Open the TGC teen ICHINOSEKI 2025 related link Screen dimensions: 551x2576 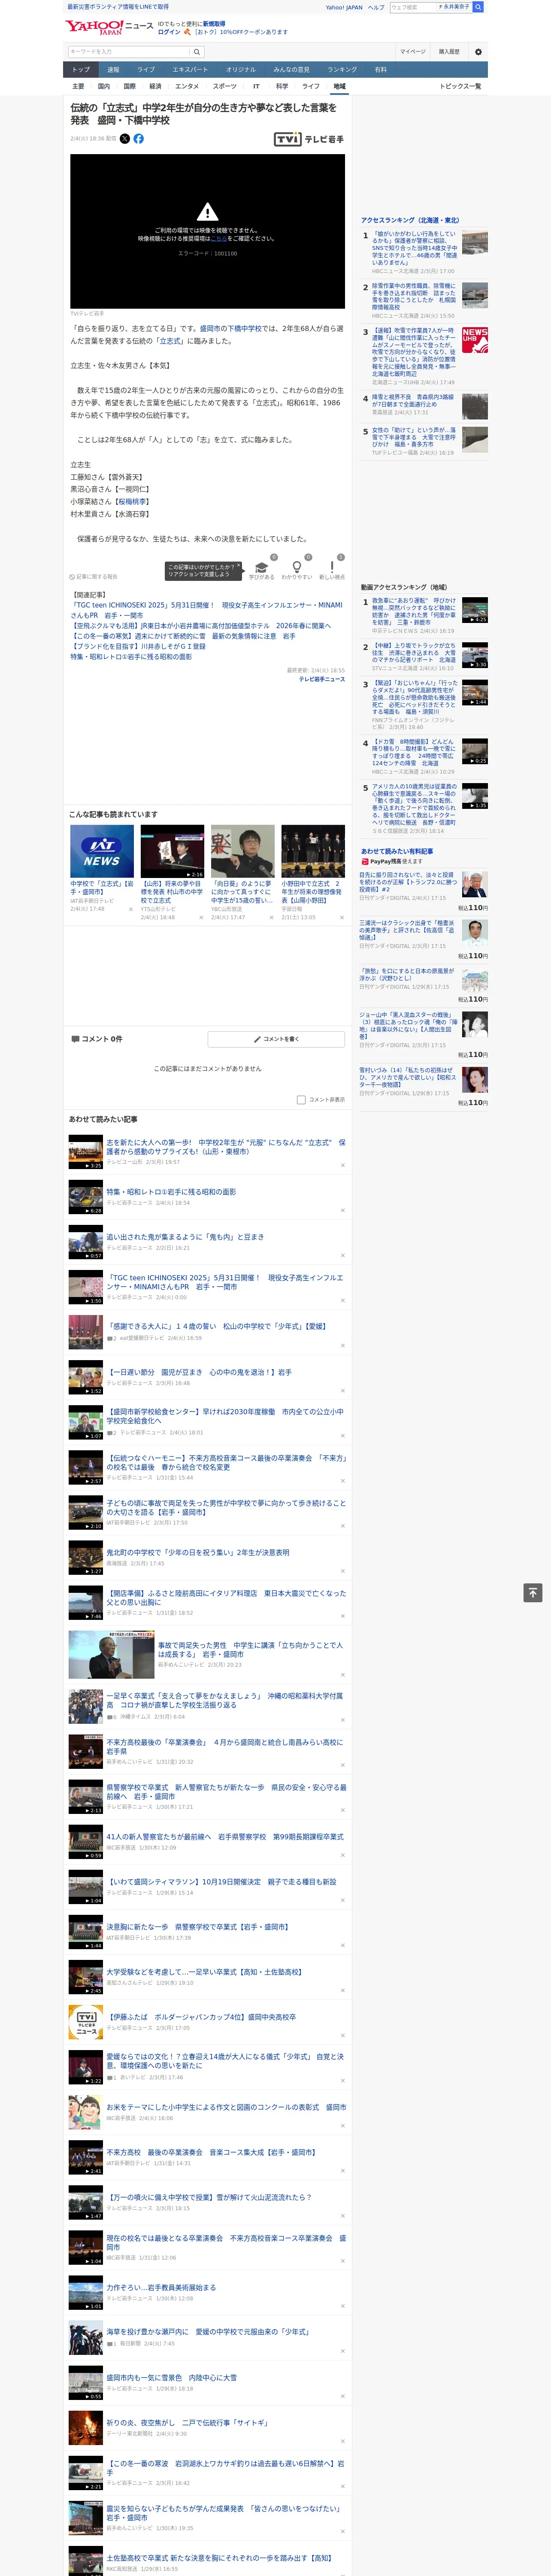[x=207, y=610]
